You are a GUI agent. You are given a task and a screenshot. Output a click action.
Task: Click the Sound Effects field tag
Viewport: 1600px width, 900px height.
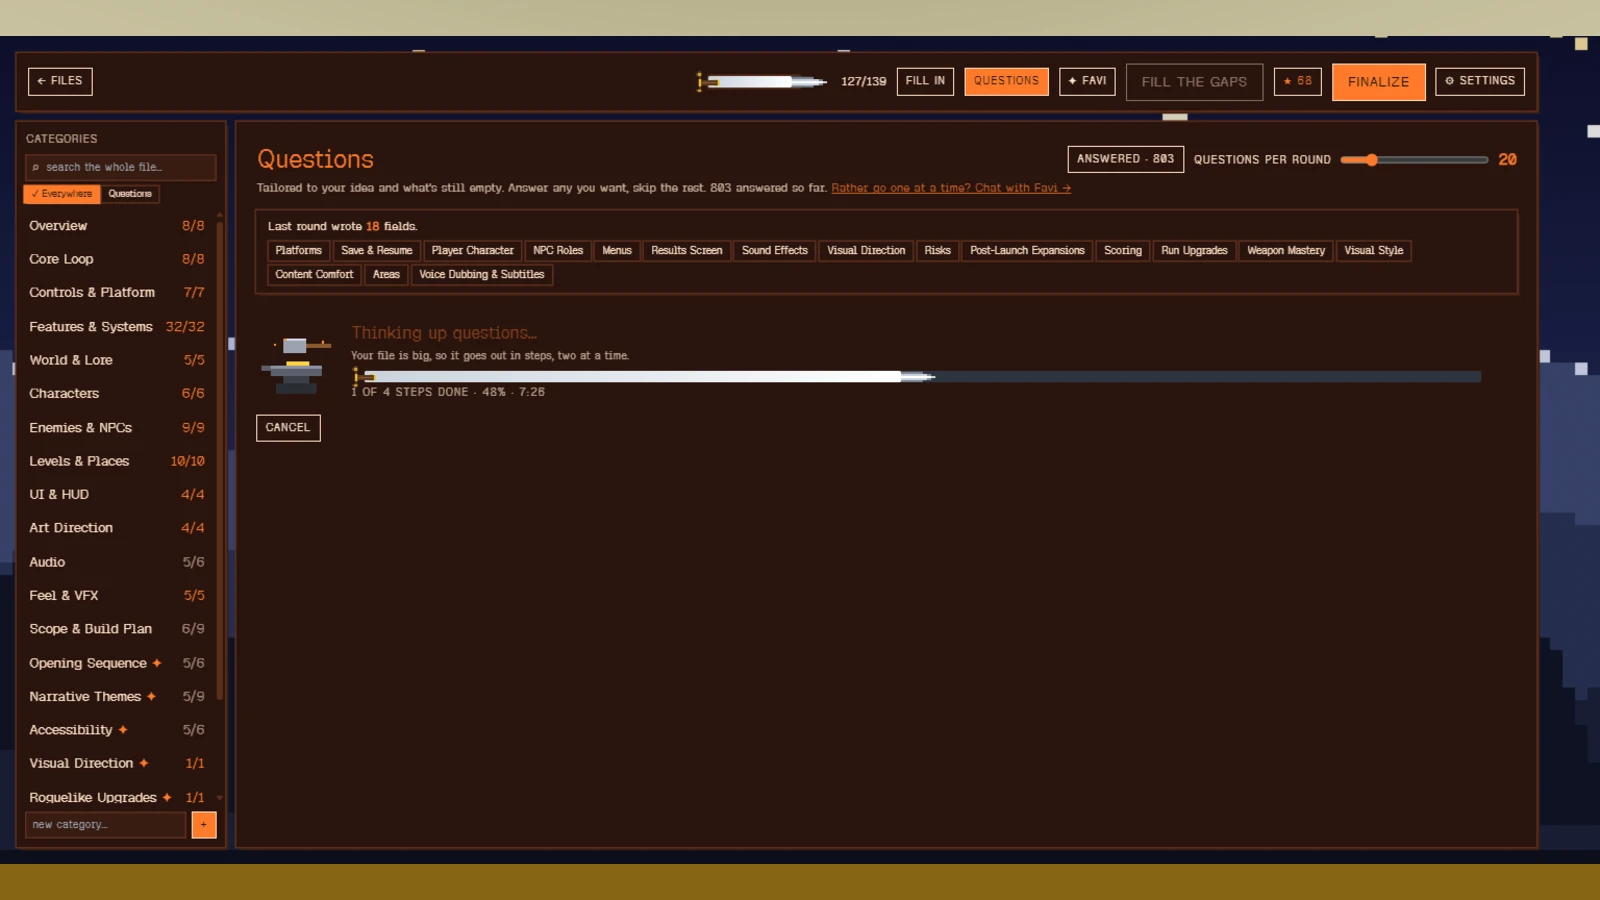click(x=775, y=251)
